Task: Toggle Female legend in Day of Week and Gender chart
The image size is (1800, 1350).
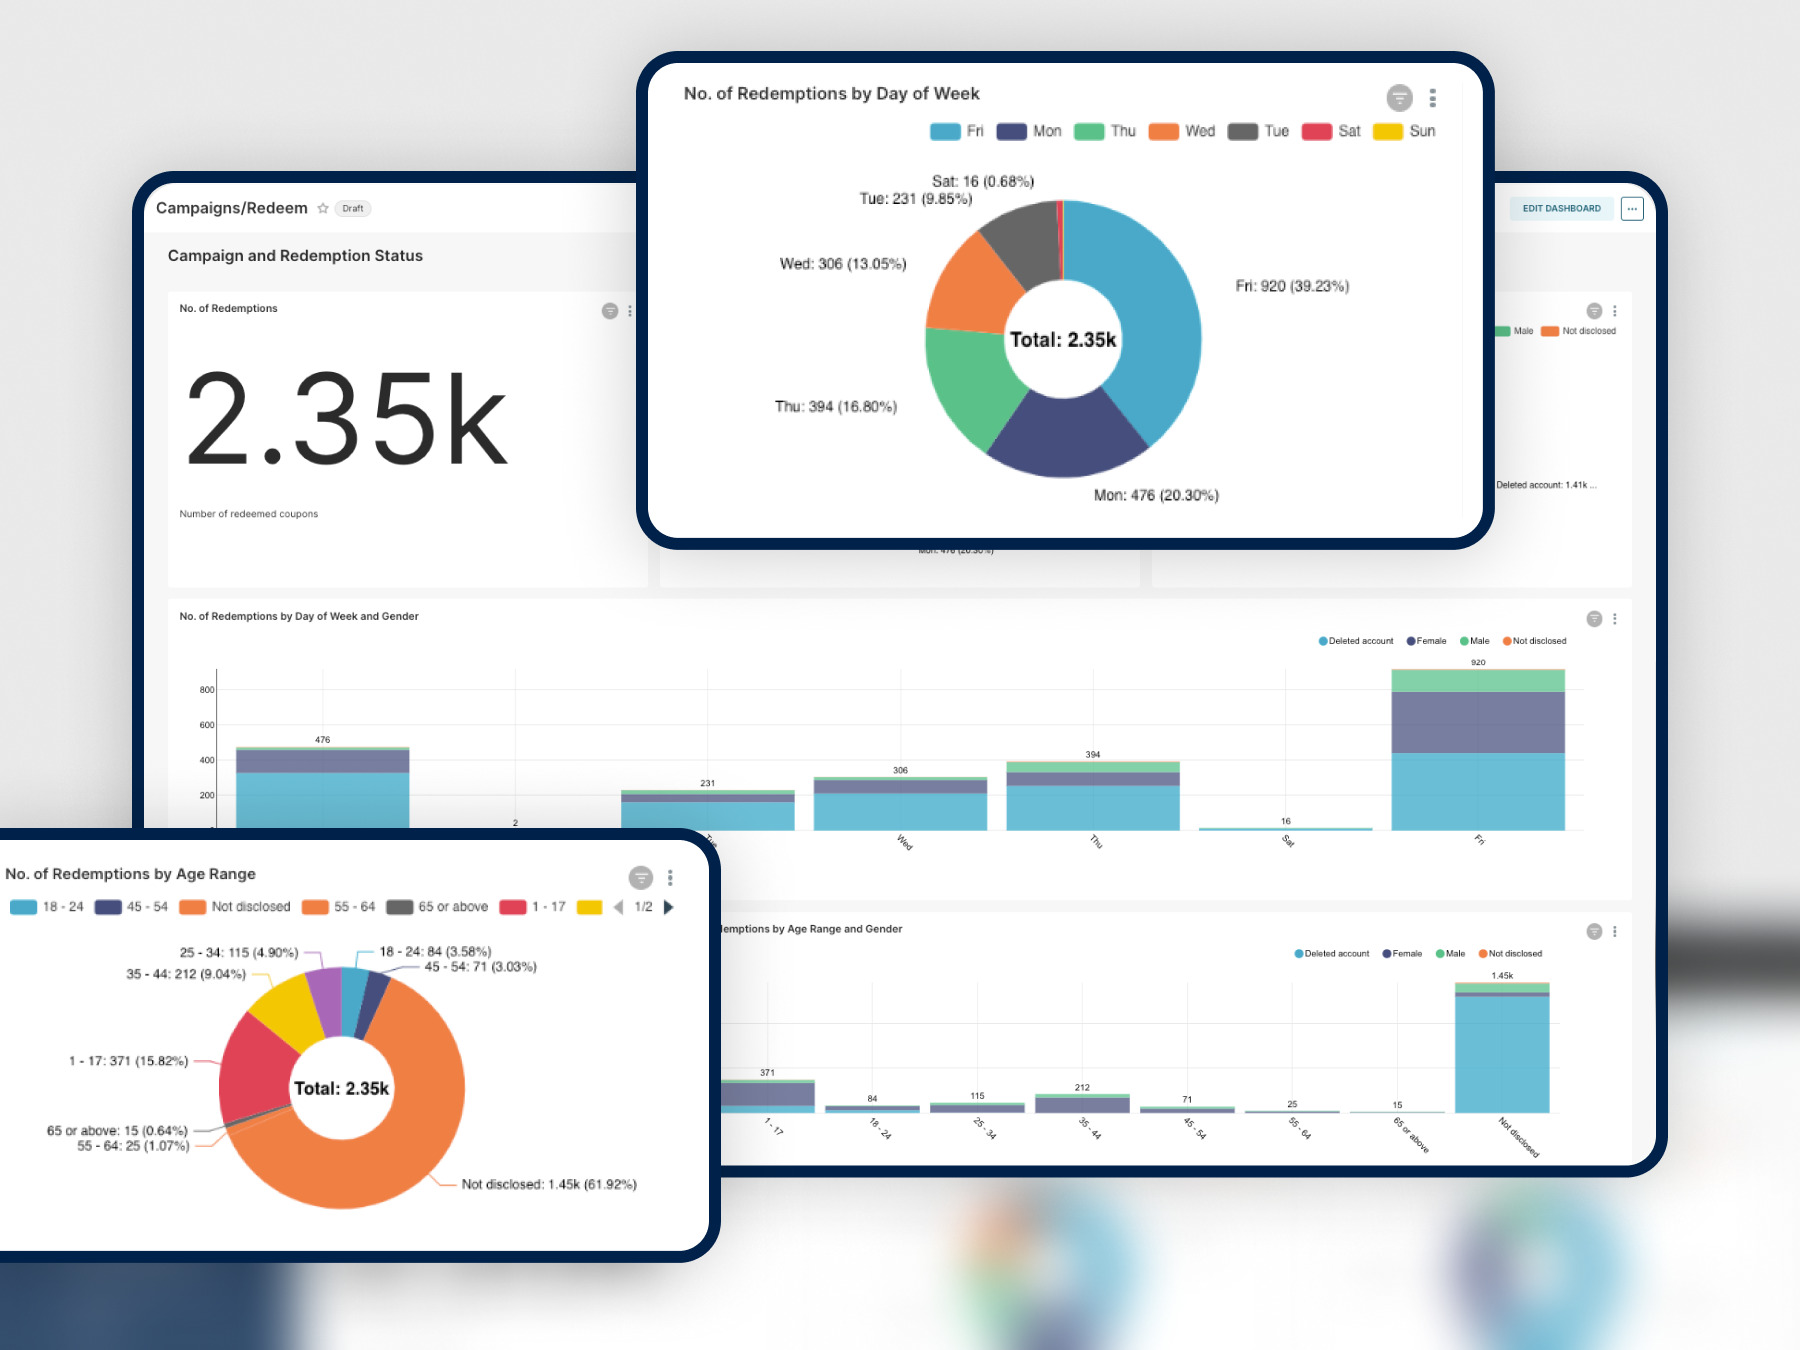Action: pyautogui.click(x=1427, y=641)
